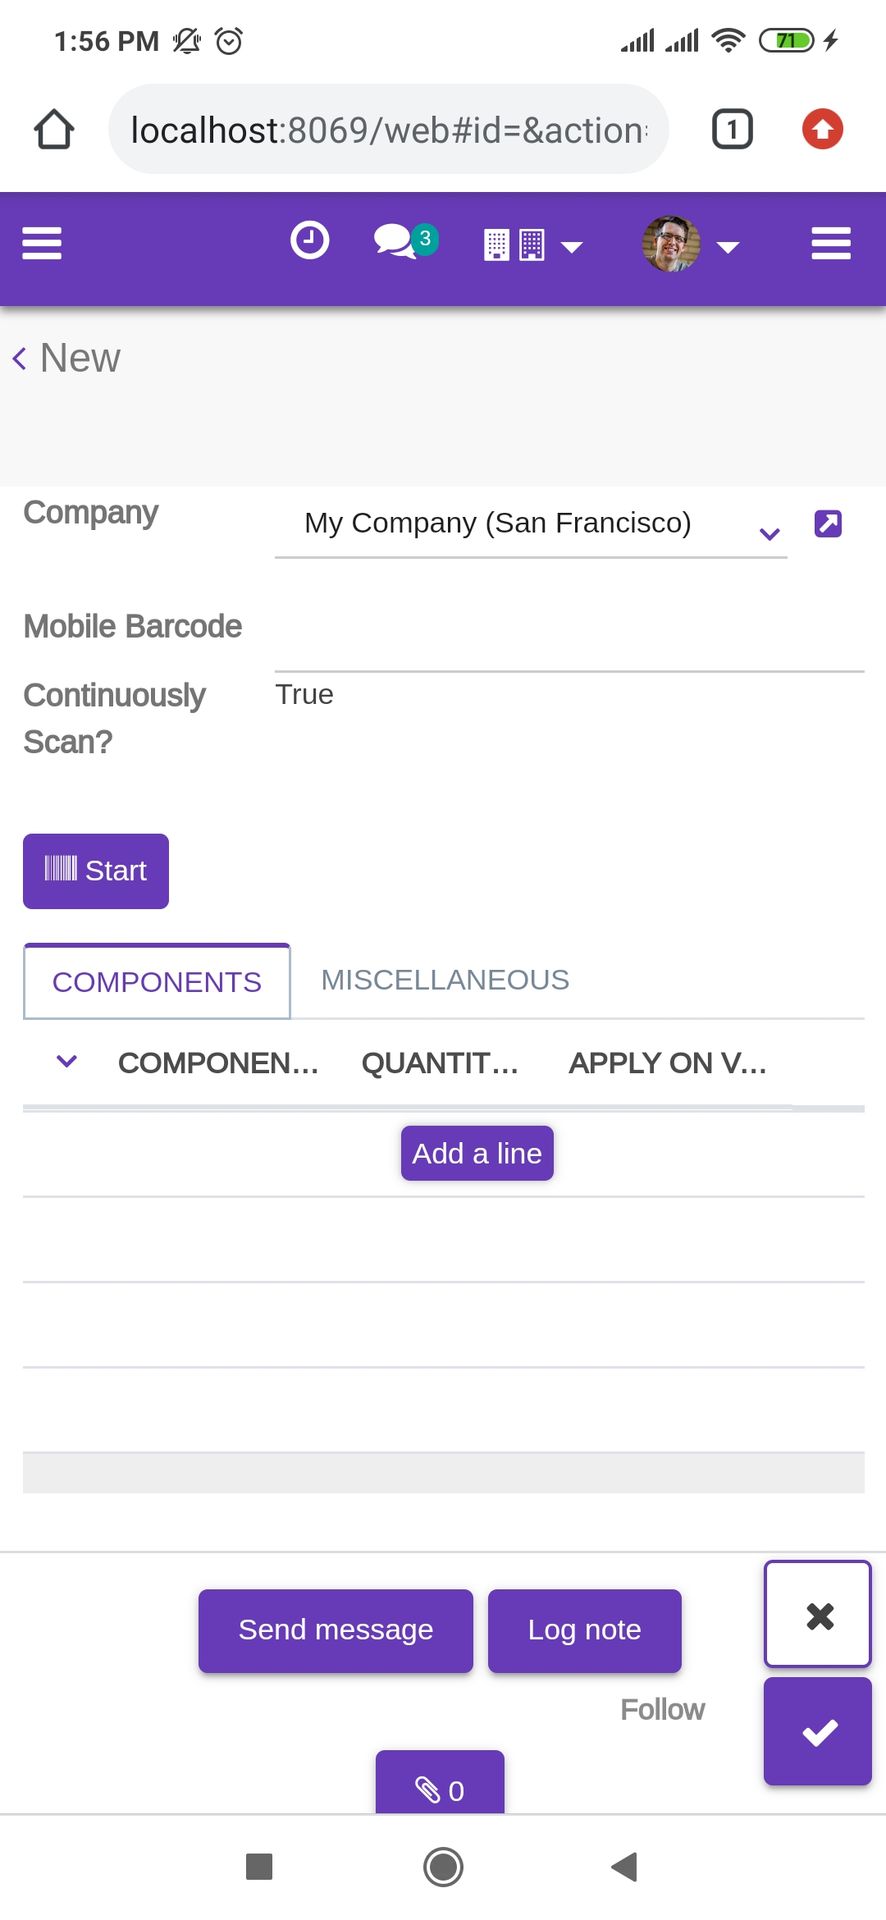Click Add a line button
The image size is (886, 1920).
click(477, 1153)
